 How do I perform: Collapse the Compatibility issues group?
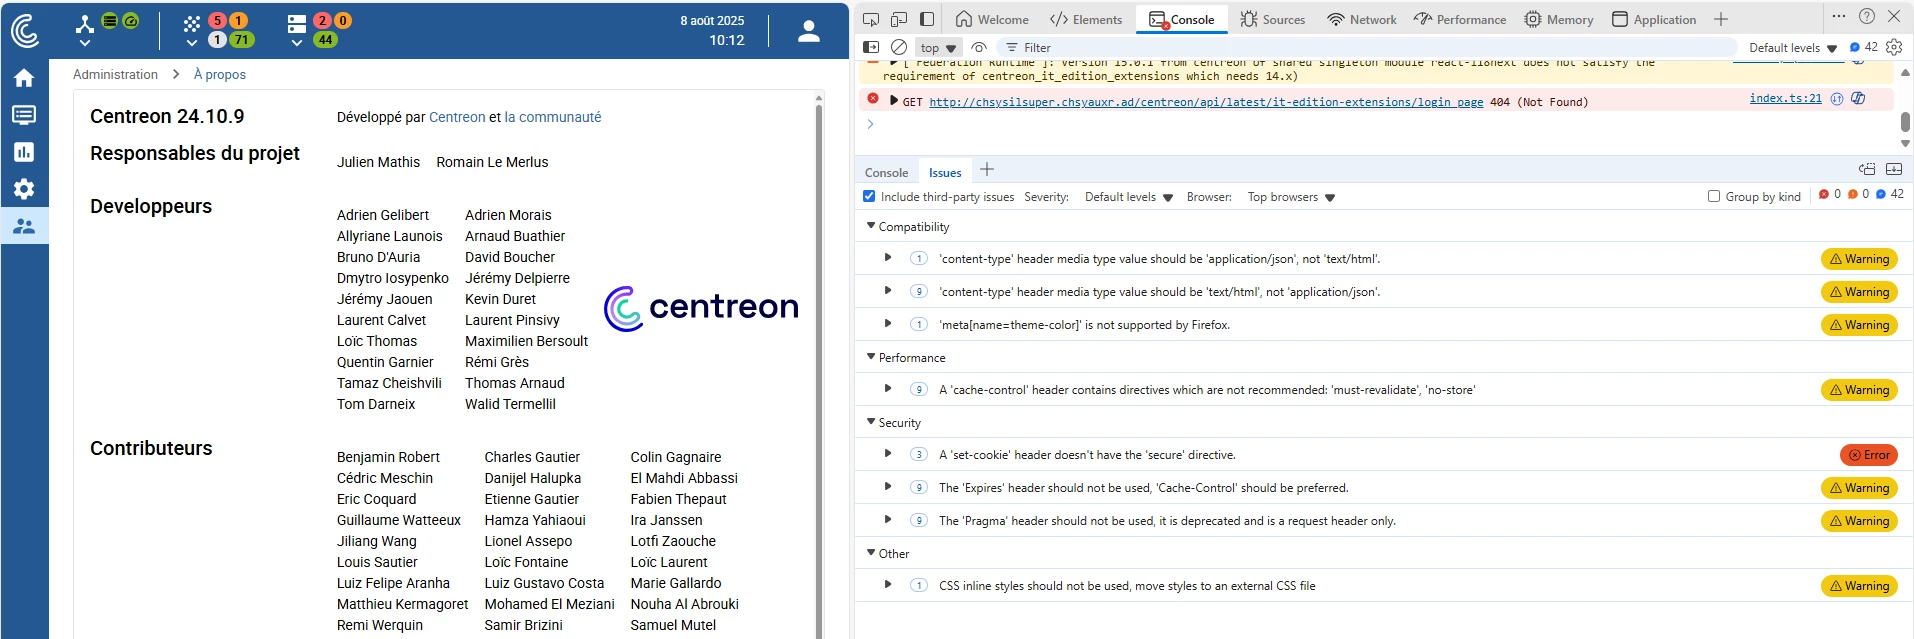(x=871, y=226)
